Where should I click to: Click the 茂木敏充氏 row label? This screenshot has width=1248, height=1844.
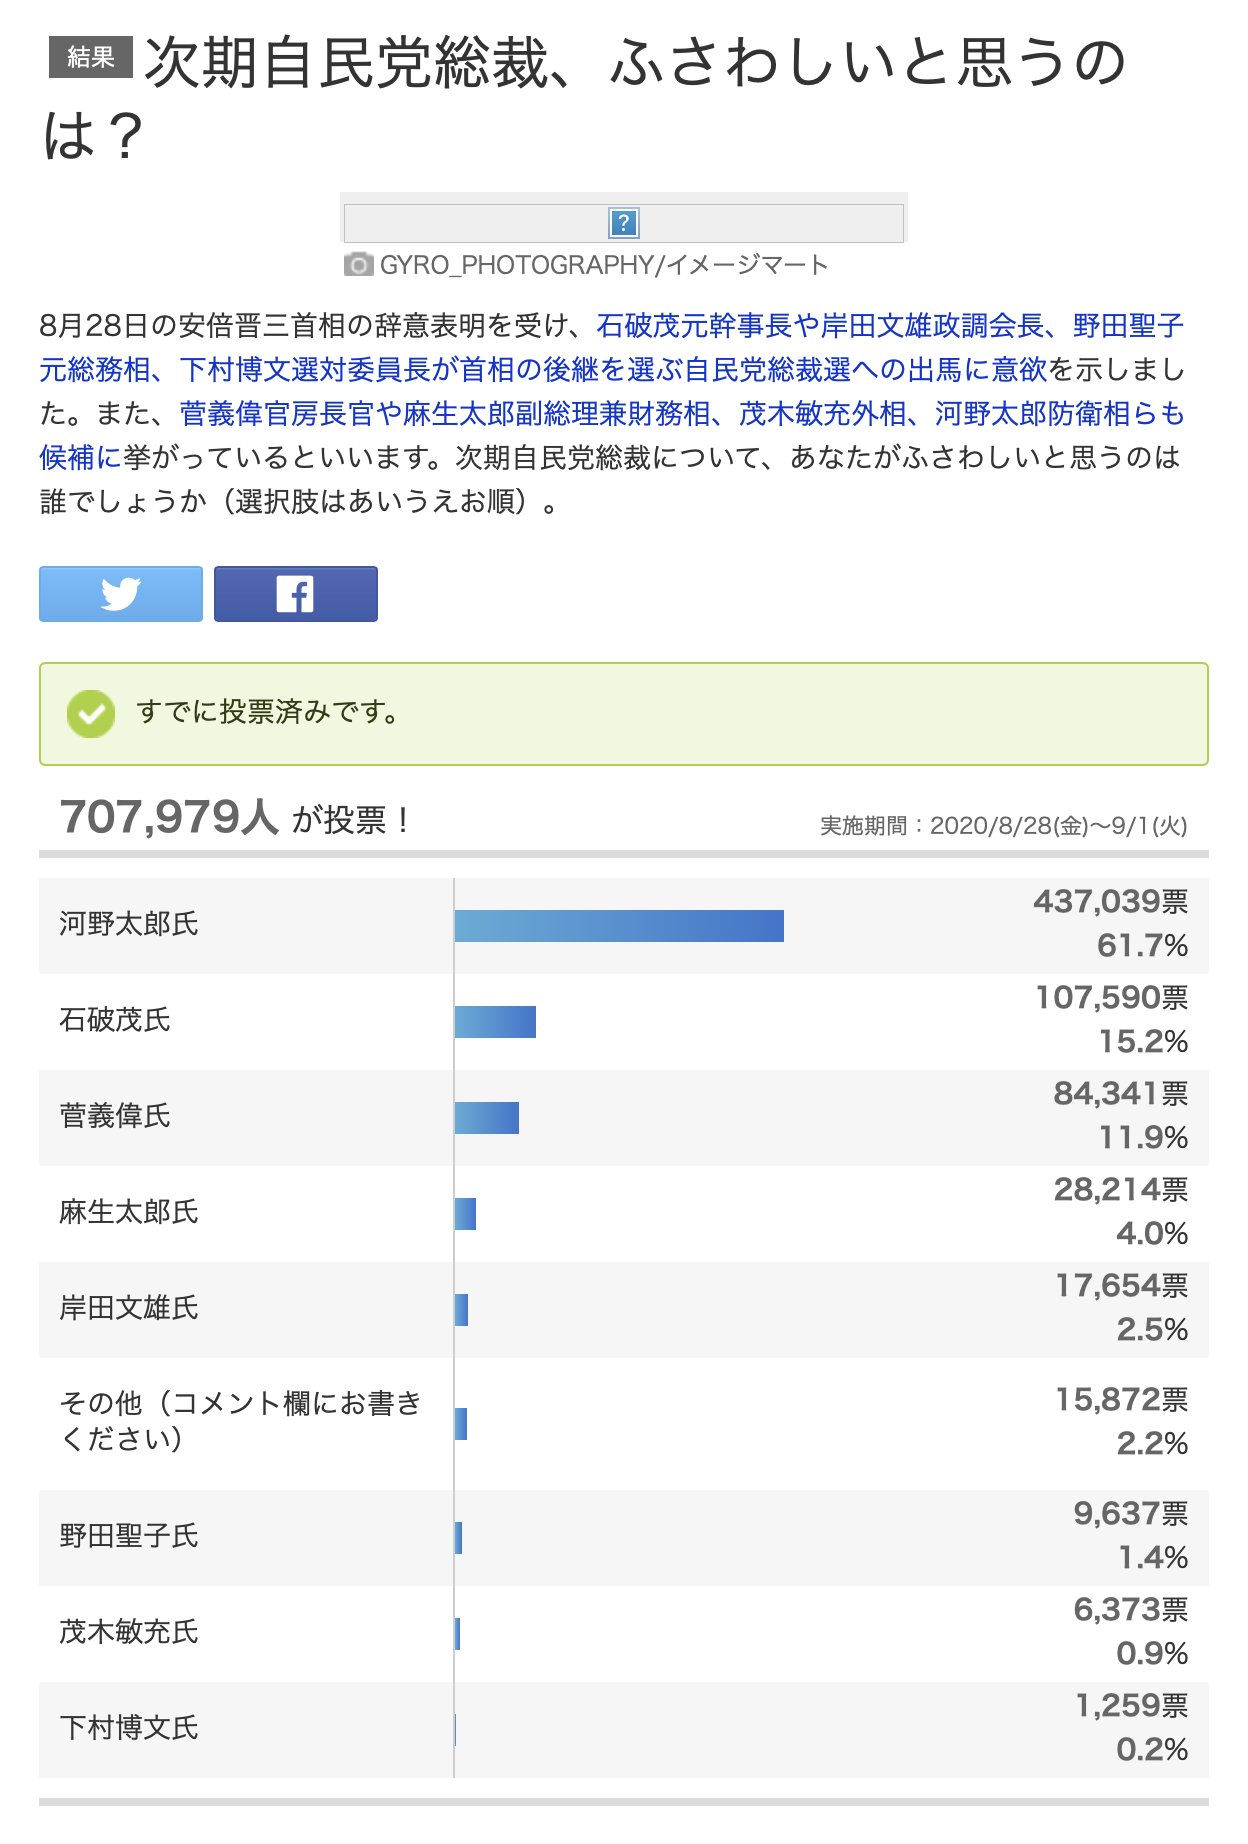point(129,1632)
